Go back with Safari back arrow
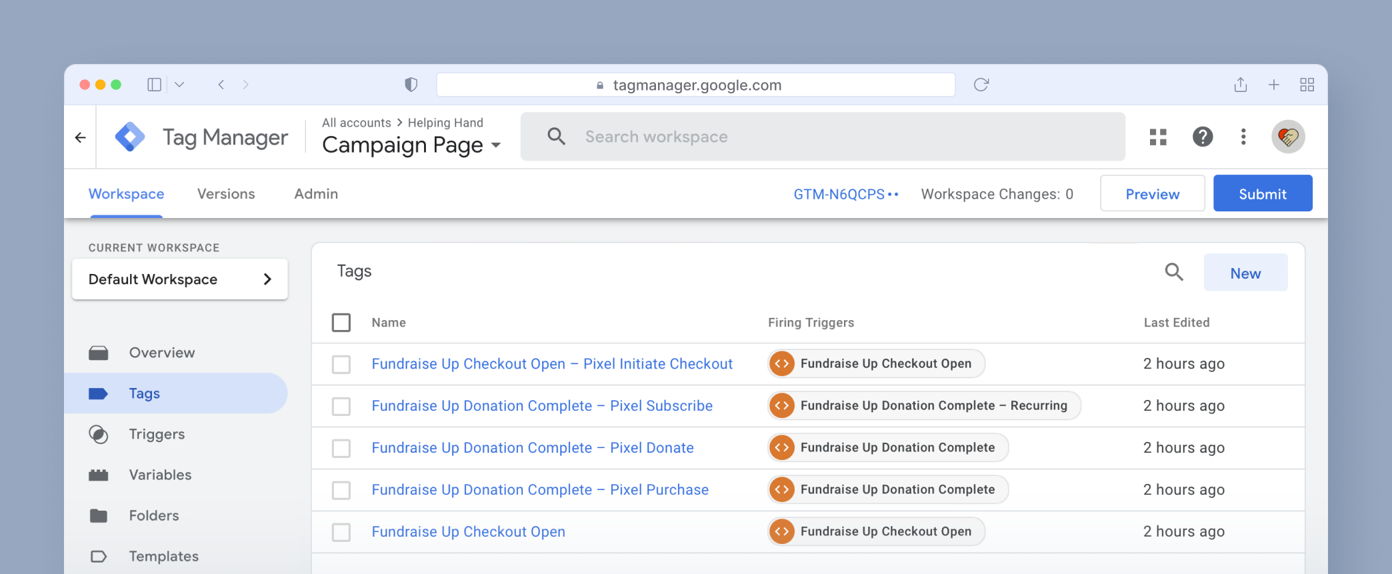1392x574 pixels. (221, 85)
